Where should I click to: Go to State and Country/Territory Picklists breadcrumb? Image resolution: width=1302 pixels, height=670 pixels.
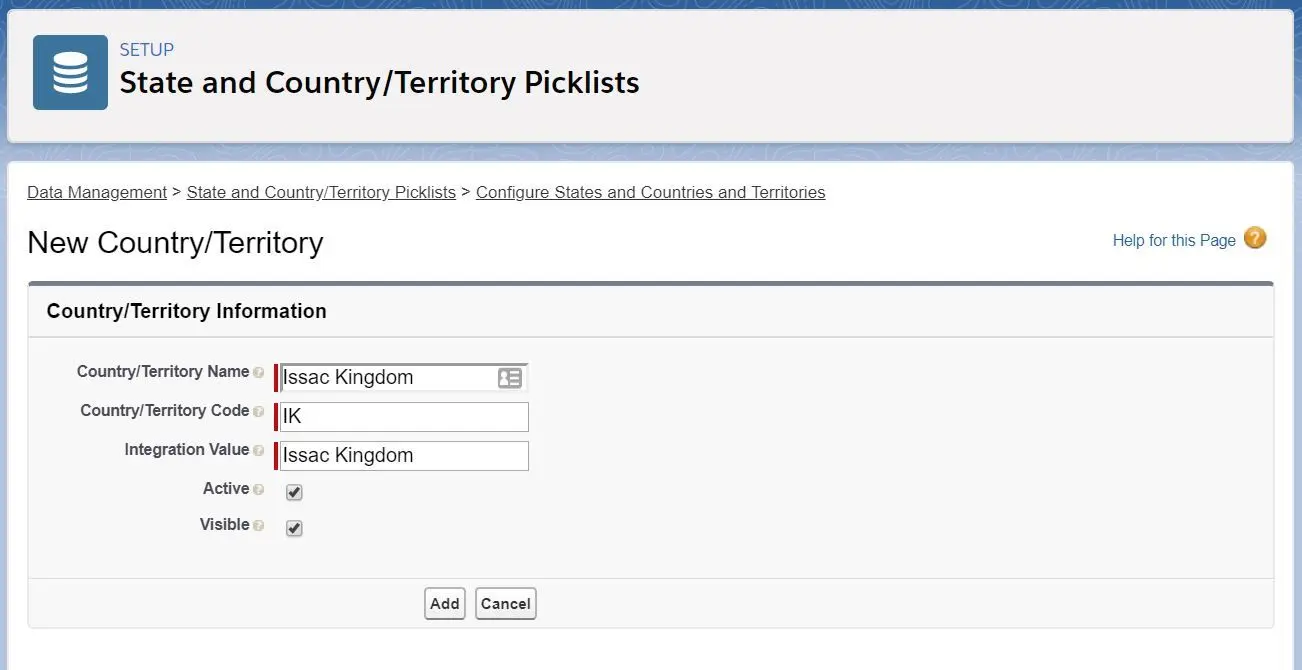click(x=321, y=192)
